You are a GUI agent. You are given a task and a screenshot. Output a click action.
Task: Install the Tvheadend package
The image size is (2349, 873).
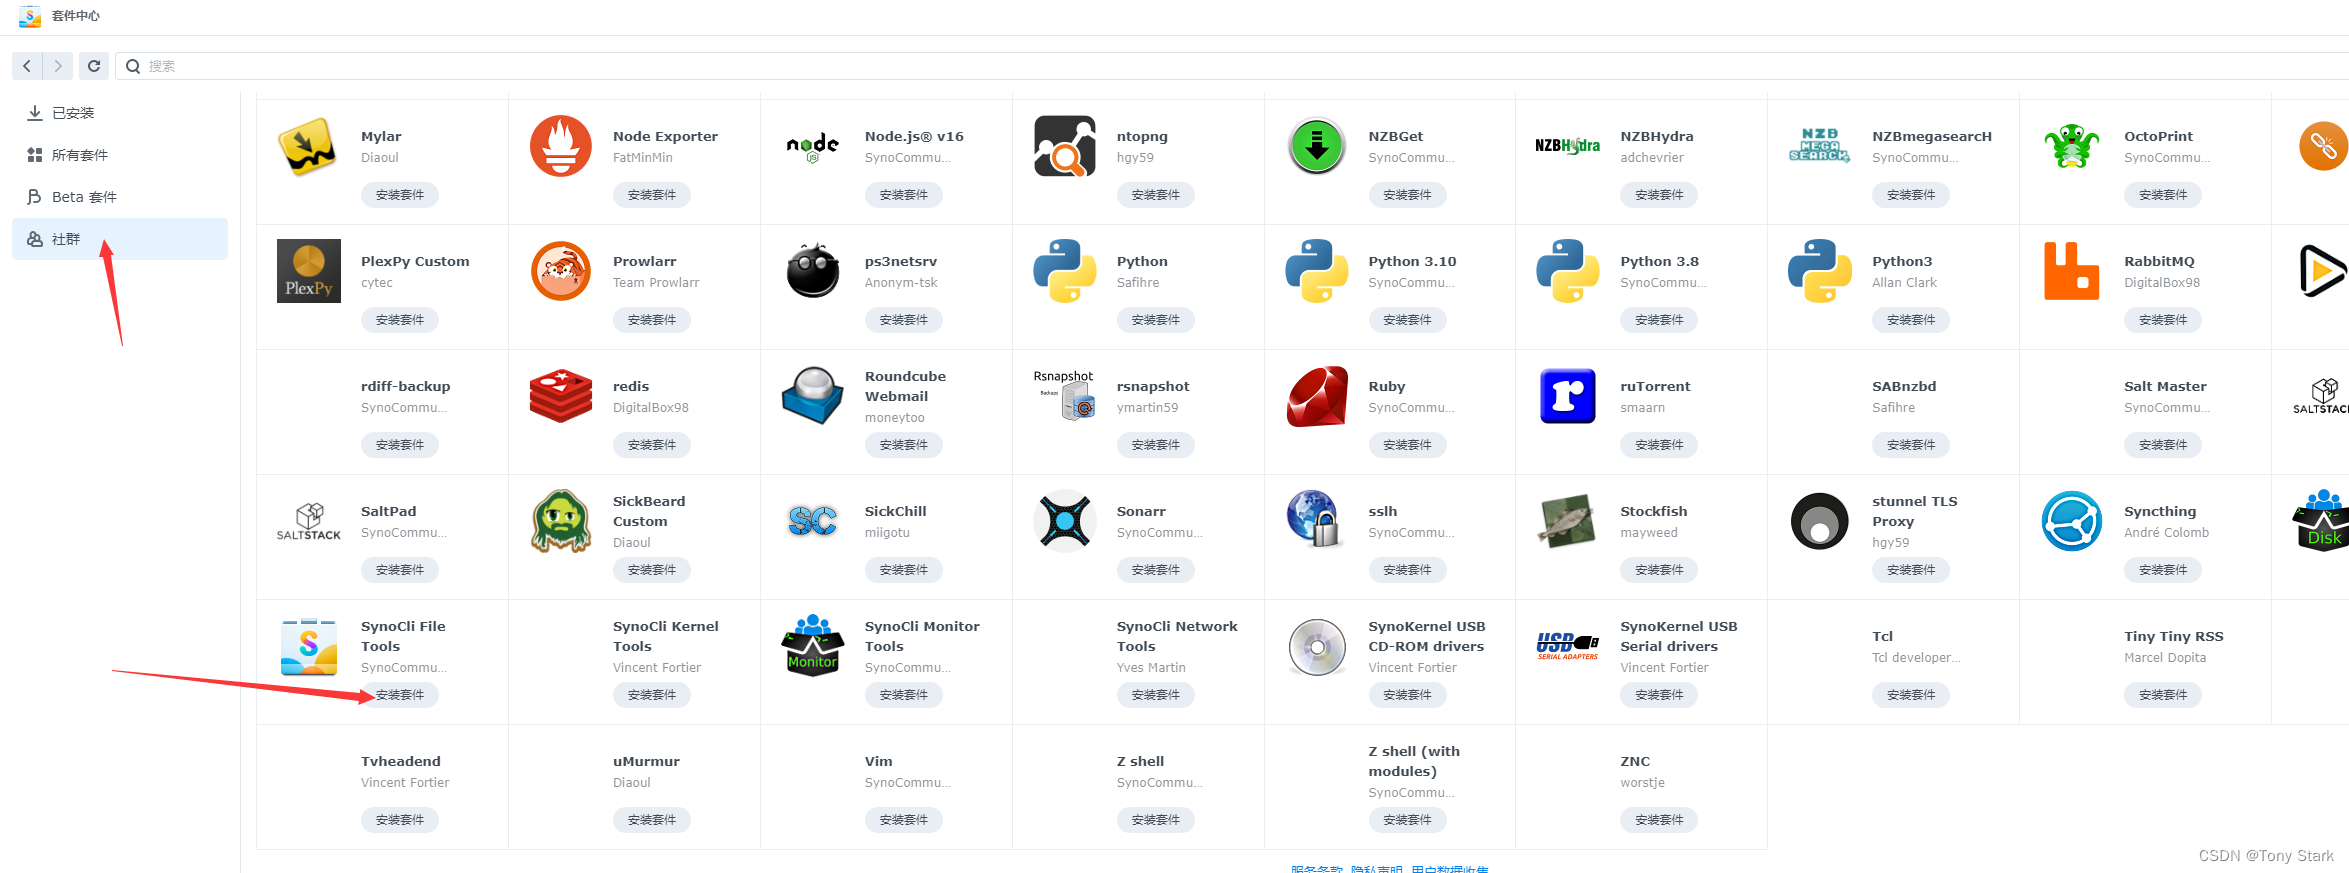tap(400, 820)
